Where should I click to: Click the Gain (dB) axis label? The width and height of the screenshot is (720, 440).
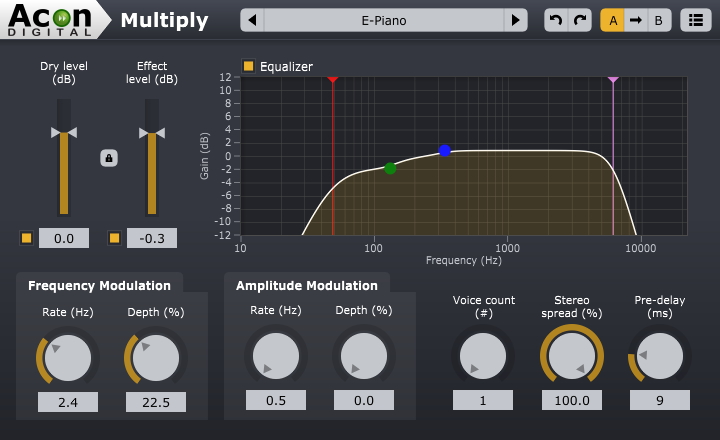[x=204, y=156]
